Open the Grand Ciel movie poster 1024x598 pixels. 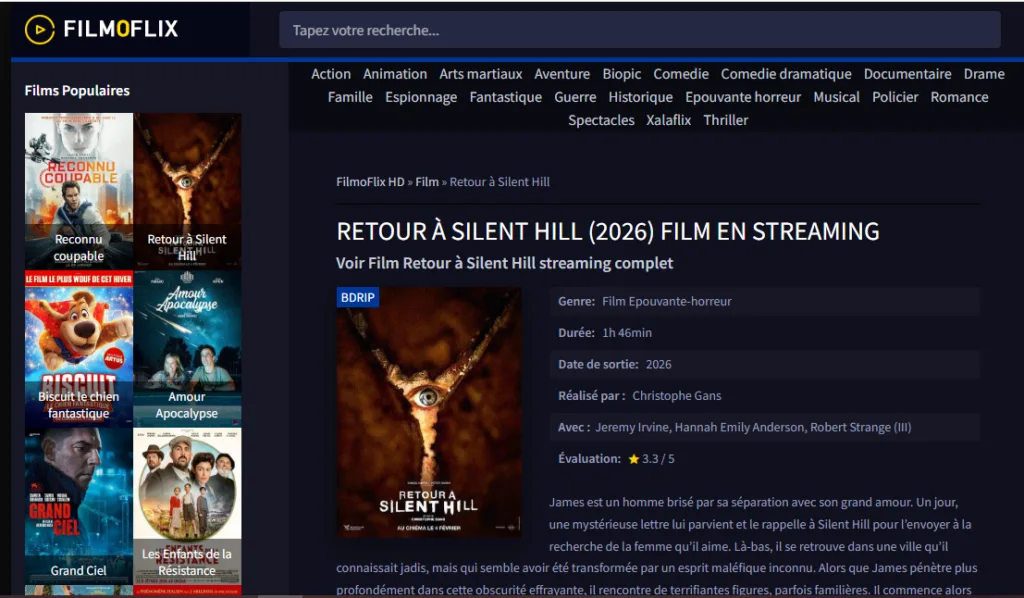(x=79, y=506)
